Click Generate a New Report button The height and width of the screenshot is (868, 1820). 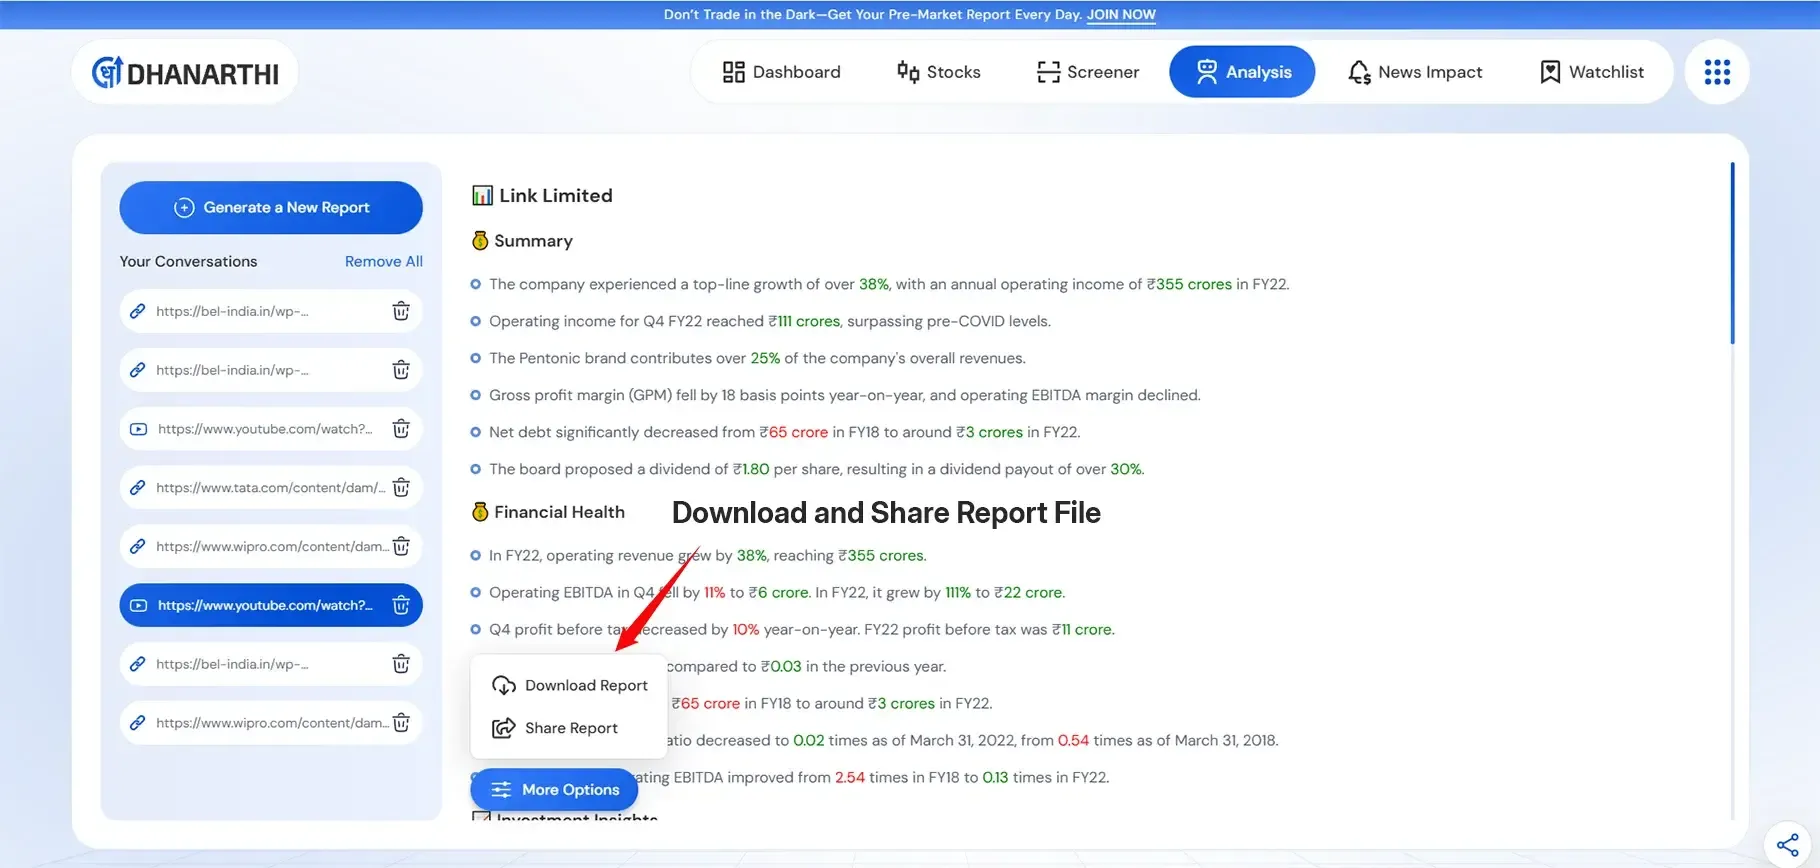[271, 208]
